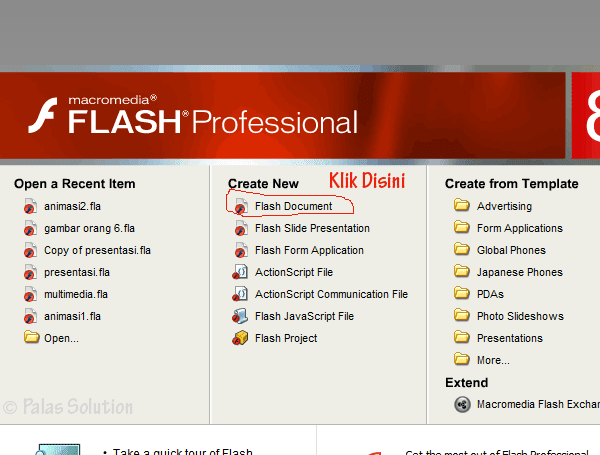Open recent file animasi1.fla
The width and height of the screenshot is (600, 455).
tap(72, 316)
